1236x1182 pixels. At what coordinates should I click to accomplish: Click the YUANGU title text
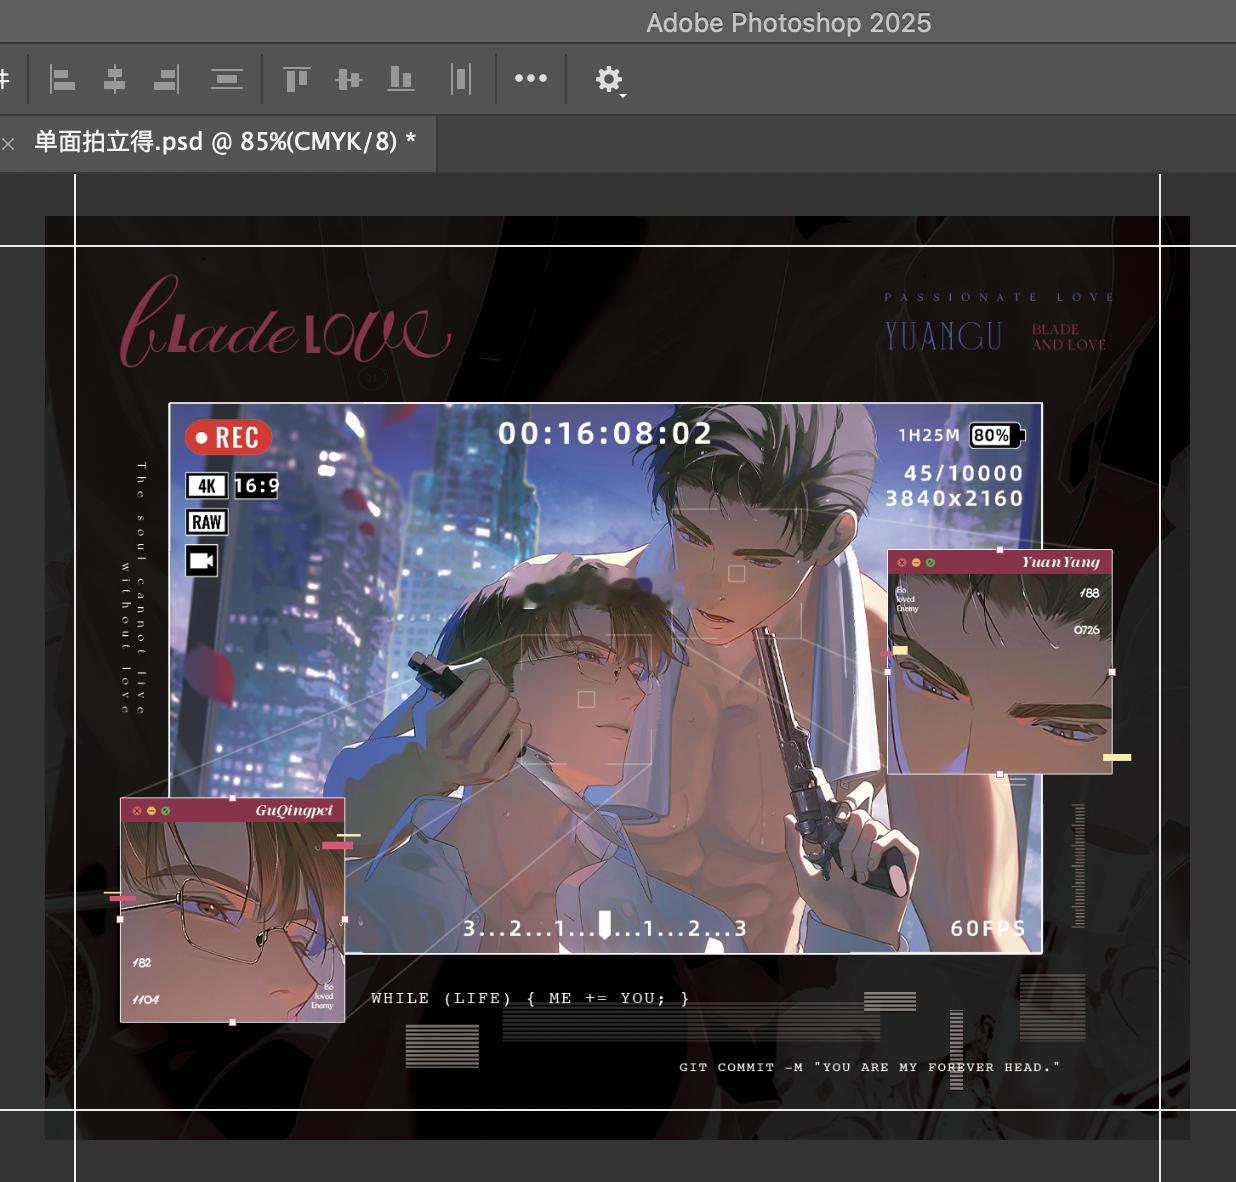(943, 336)
